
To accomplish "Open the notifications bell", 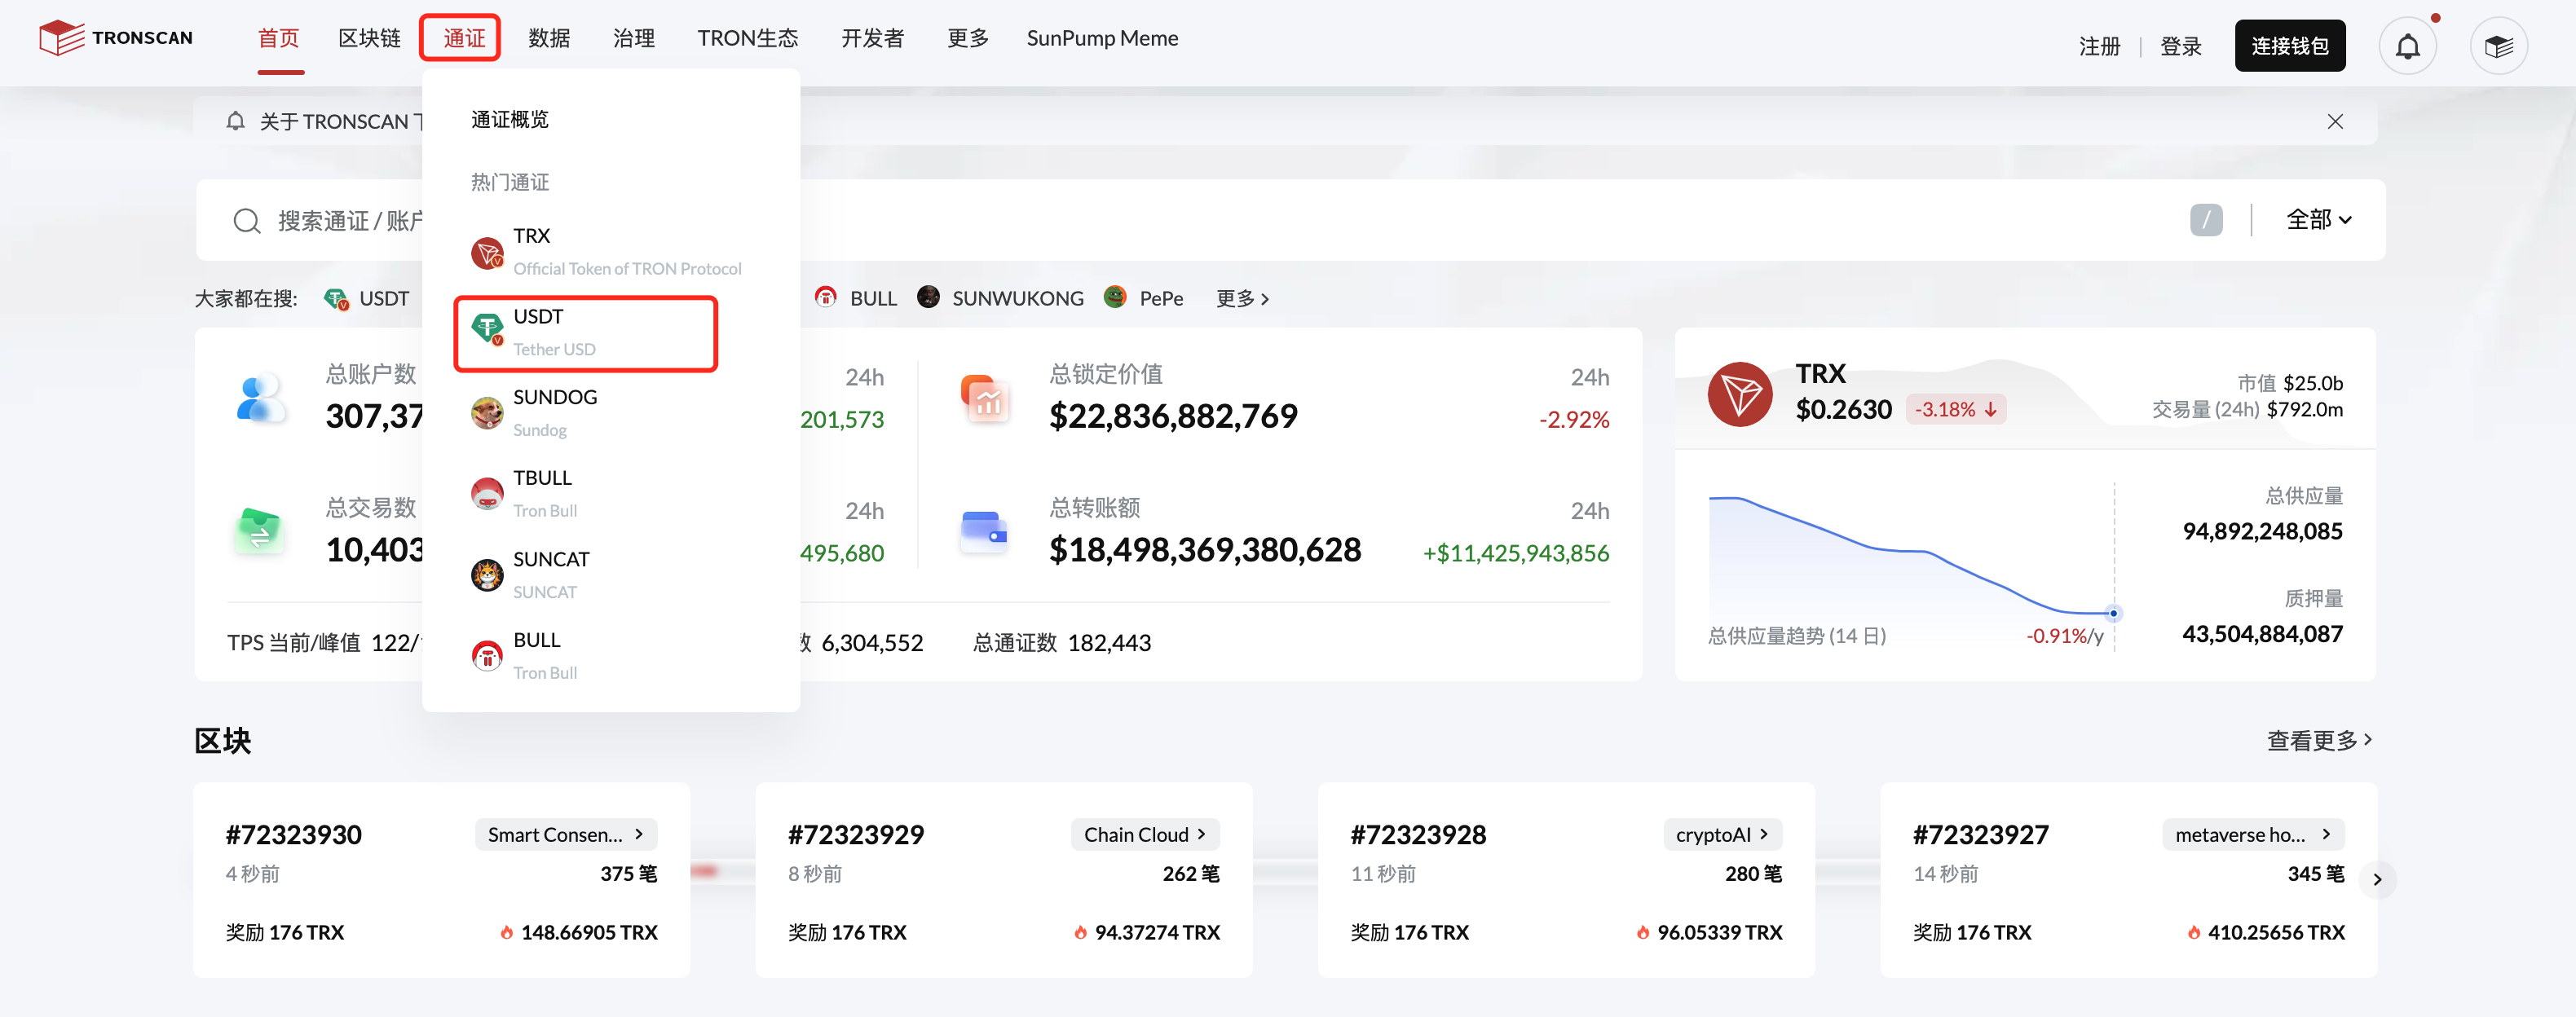I will pyautogui.click(x=2407, y=46).
